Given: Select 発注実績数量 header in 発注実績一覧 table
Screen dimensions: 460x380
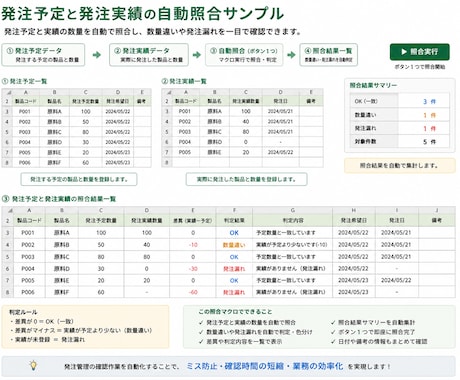Looking at the screenshot, I should (x=246, y=101).
